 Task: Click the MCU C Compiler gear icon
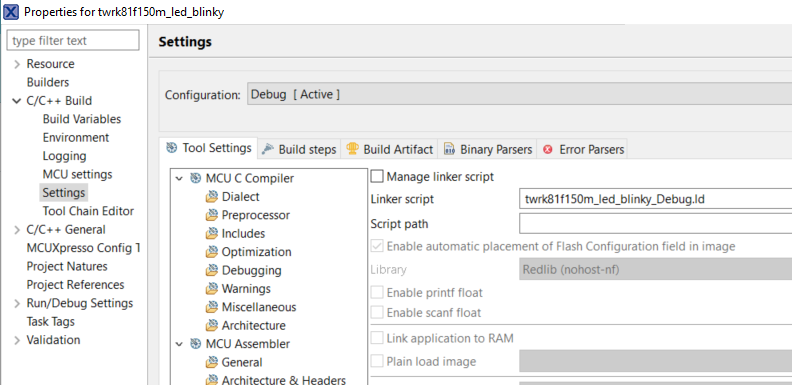195,178
